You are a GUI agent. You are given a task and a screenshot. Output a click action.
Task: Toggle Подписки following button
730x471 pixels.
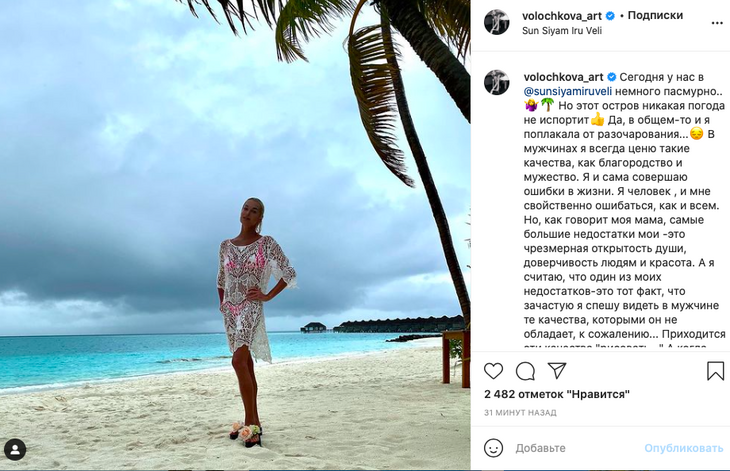[x=657, y=15]
